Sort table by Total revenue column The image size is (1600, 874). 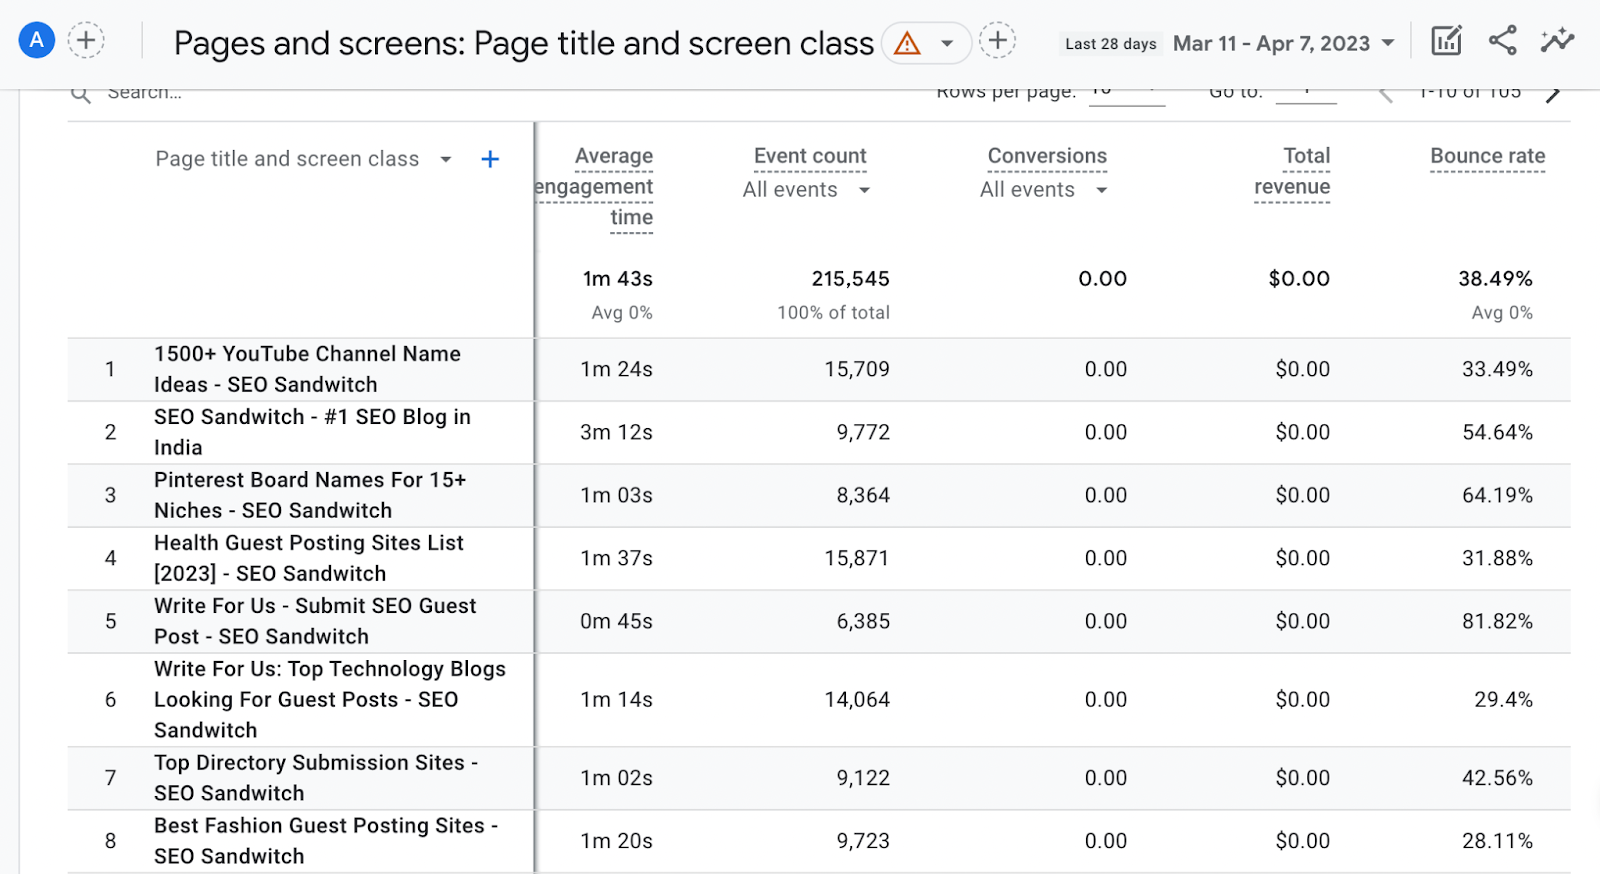(1292, 171)
